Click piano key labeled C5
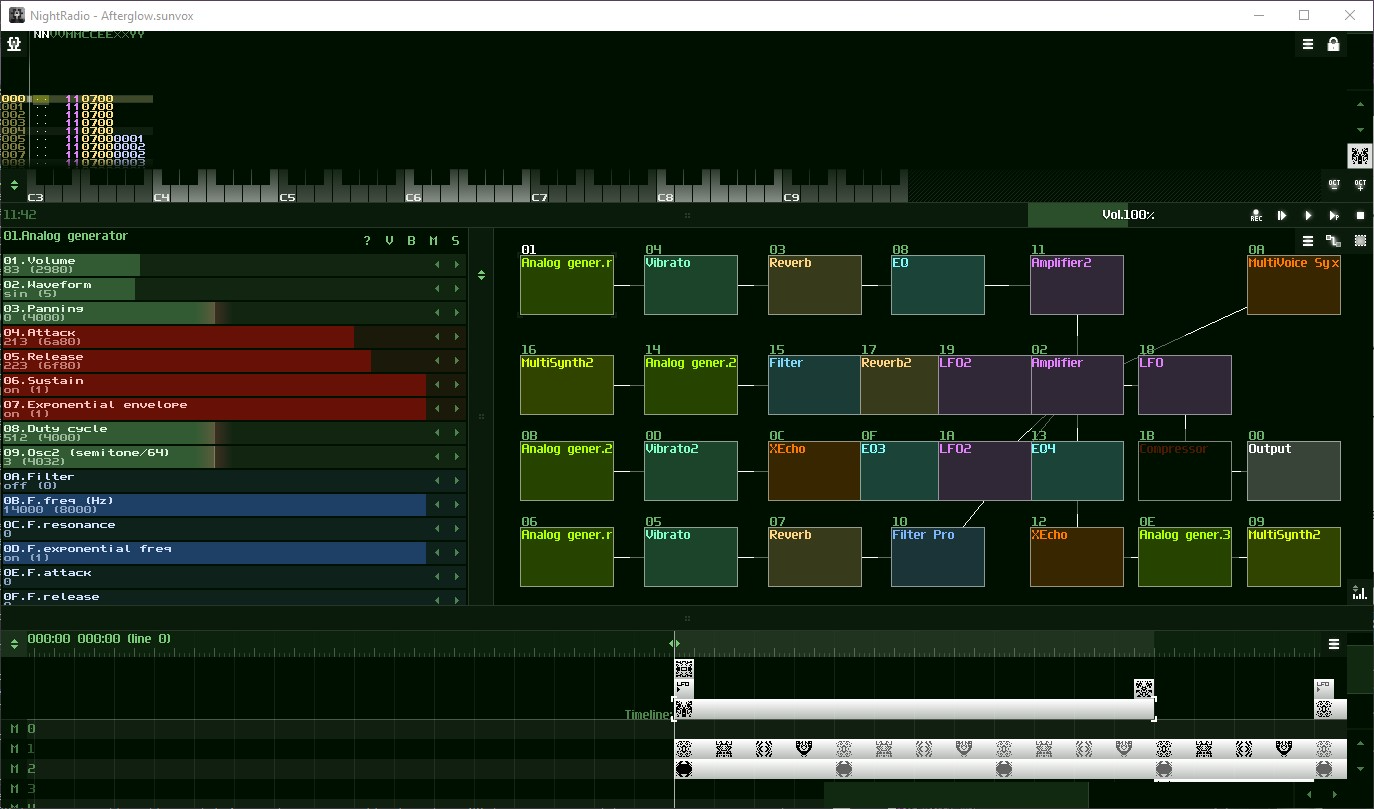 (x=288, y=195)
